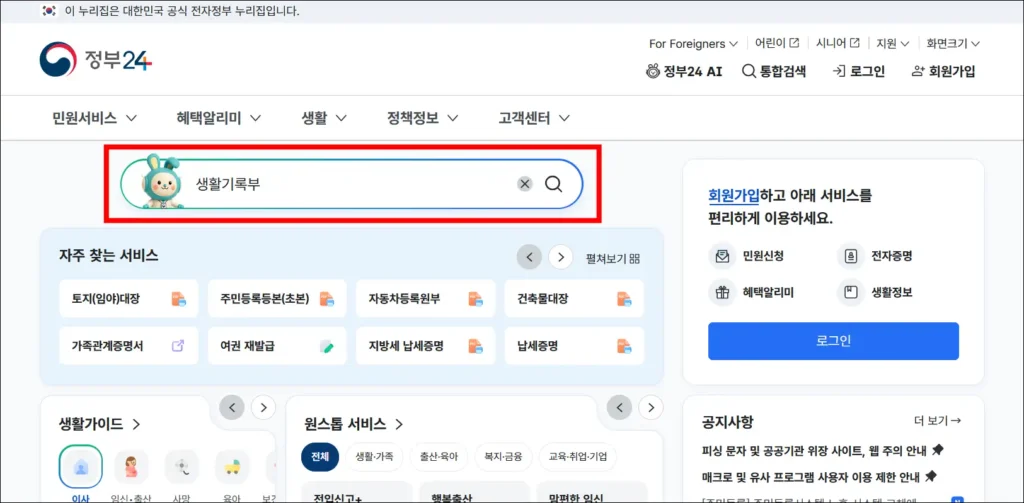Image resolution: width=1024 pixels, height=503 pixels.
Task: Click 펼쳐보기 to expand services
Action: click(613, 258)
